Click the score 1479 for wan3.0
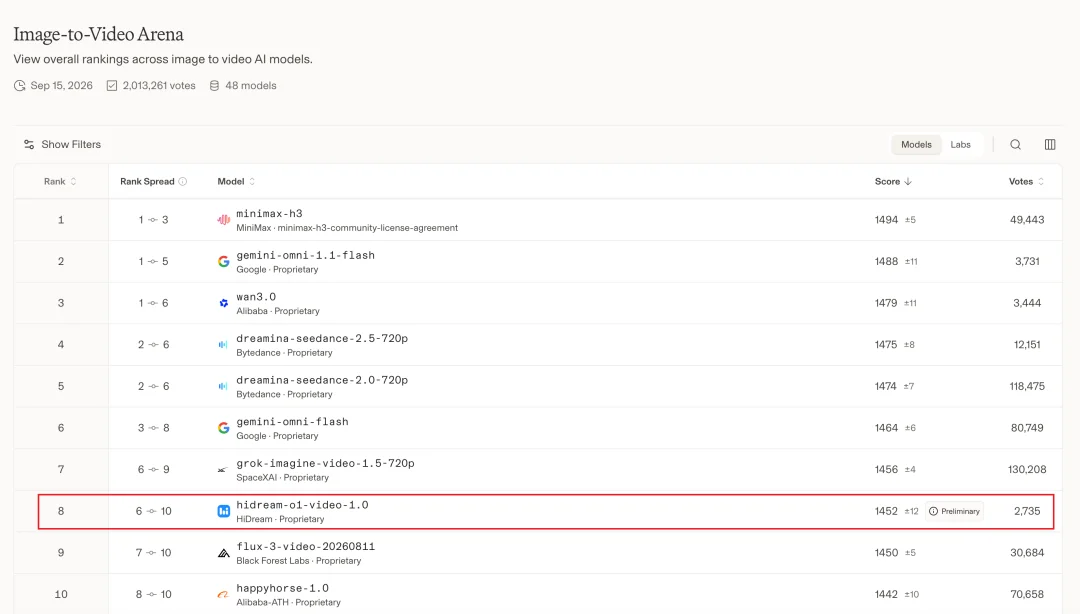The width and height of the screenshot is (1080, 614). (886, 303)
